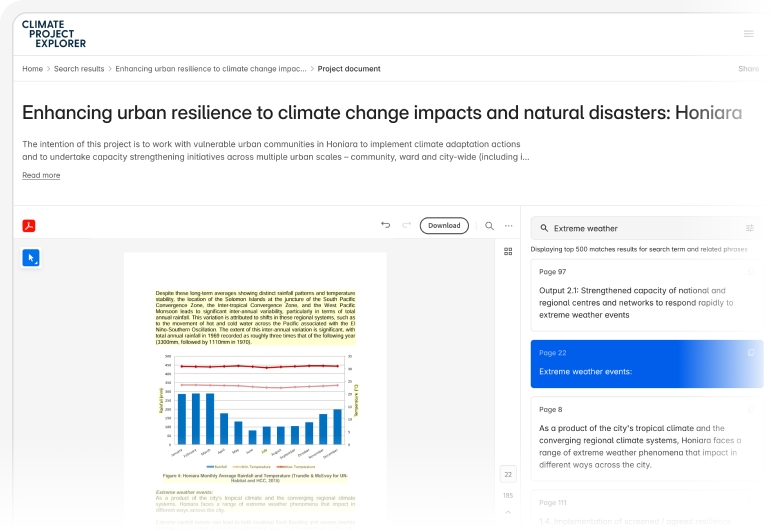Click the undo arrow in the toolbar

tap(386, 226)
